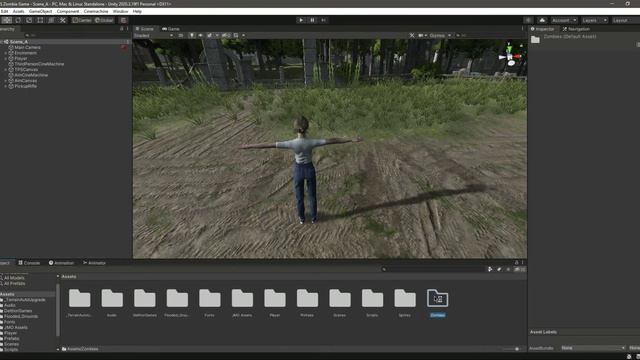
Task: Expand the Environment object in Hierarchy
Action: tap(6, 53)
